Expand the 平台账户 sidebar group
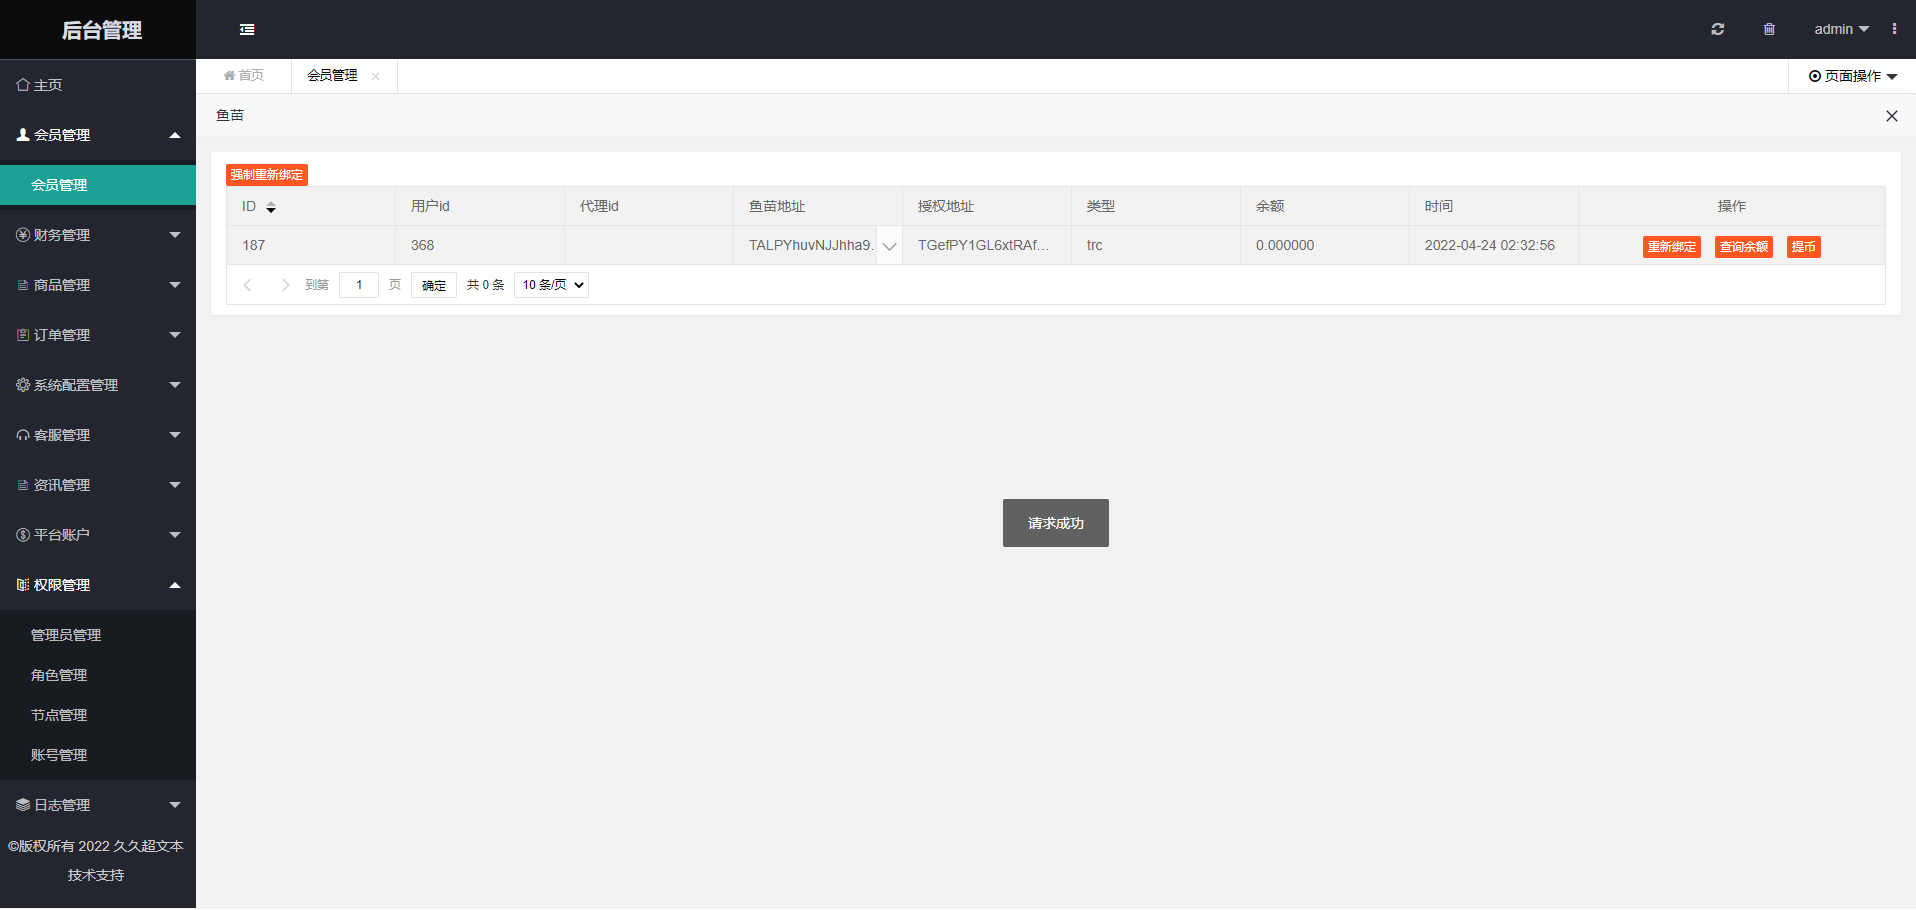 coord(98,535)
